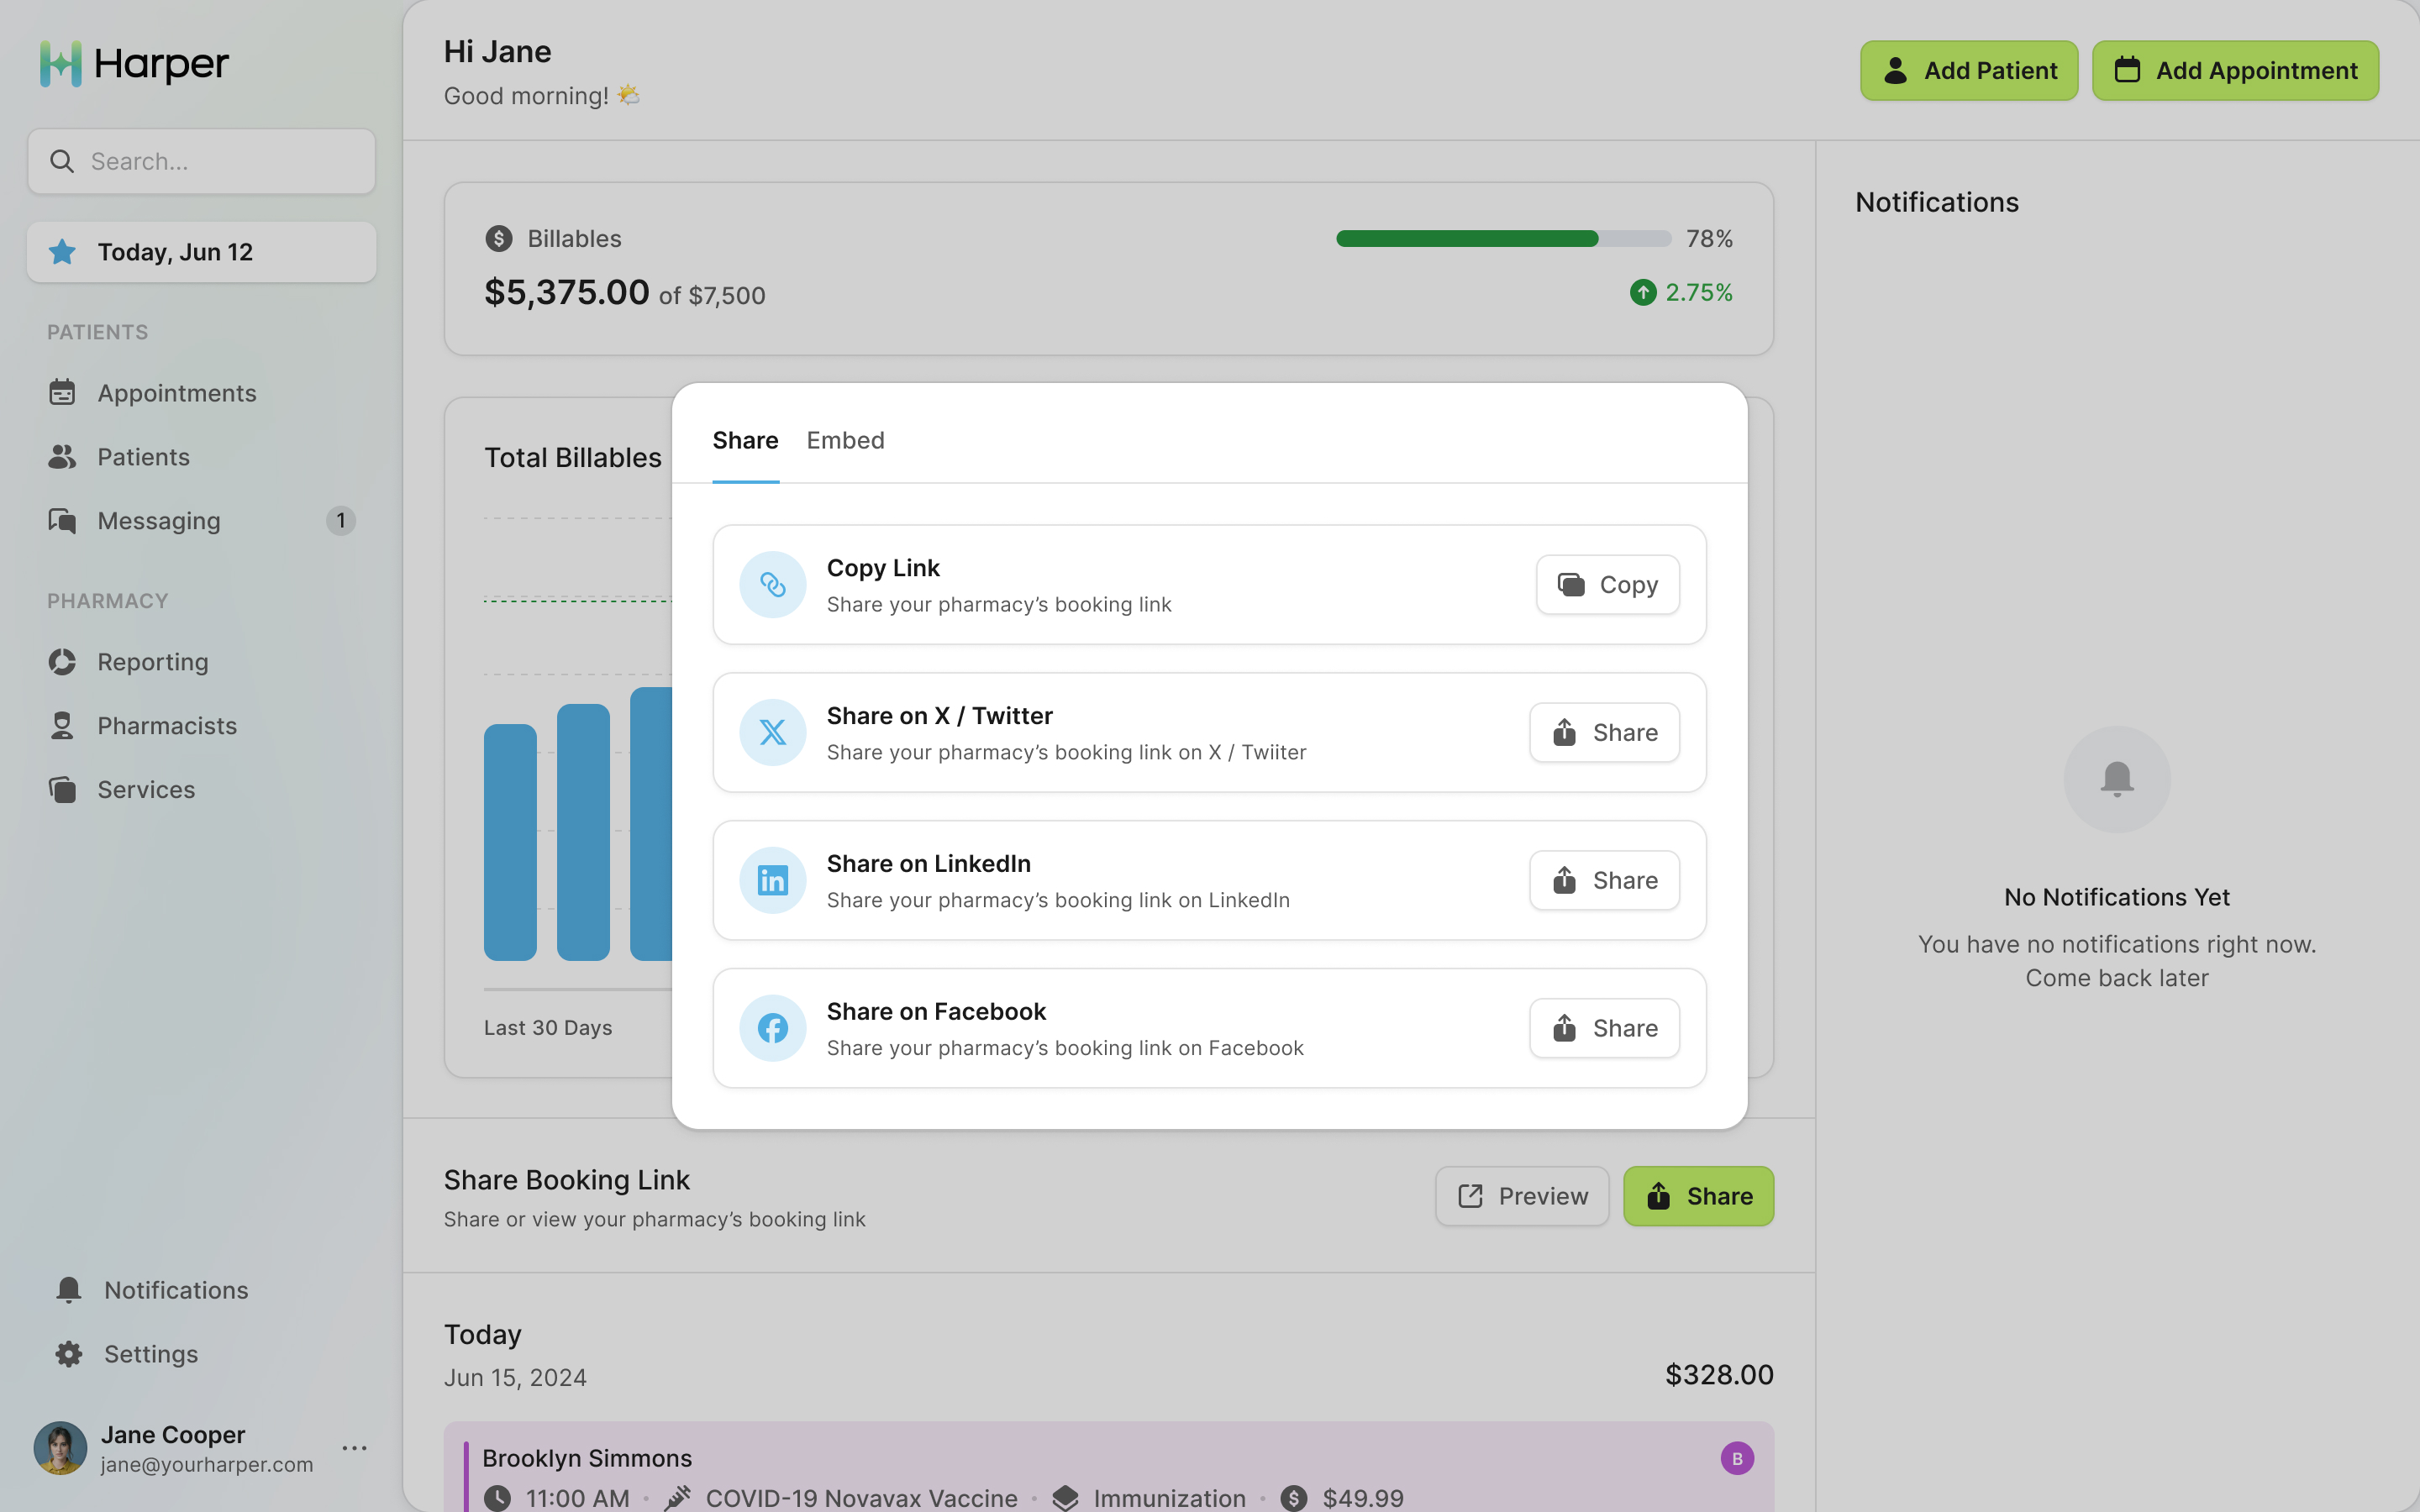Go to Reporting in Pharmacy section

(153, 662)
